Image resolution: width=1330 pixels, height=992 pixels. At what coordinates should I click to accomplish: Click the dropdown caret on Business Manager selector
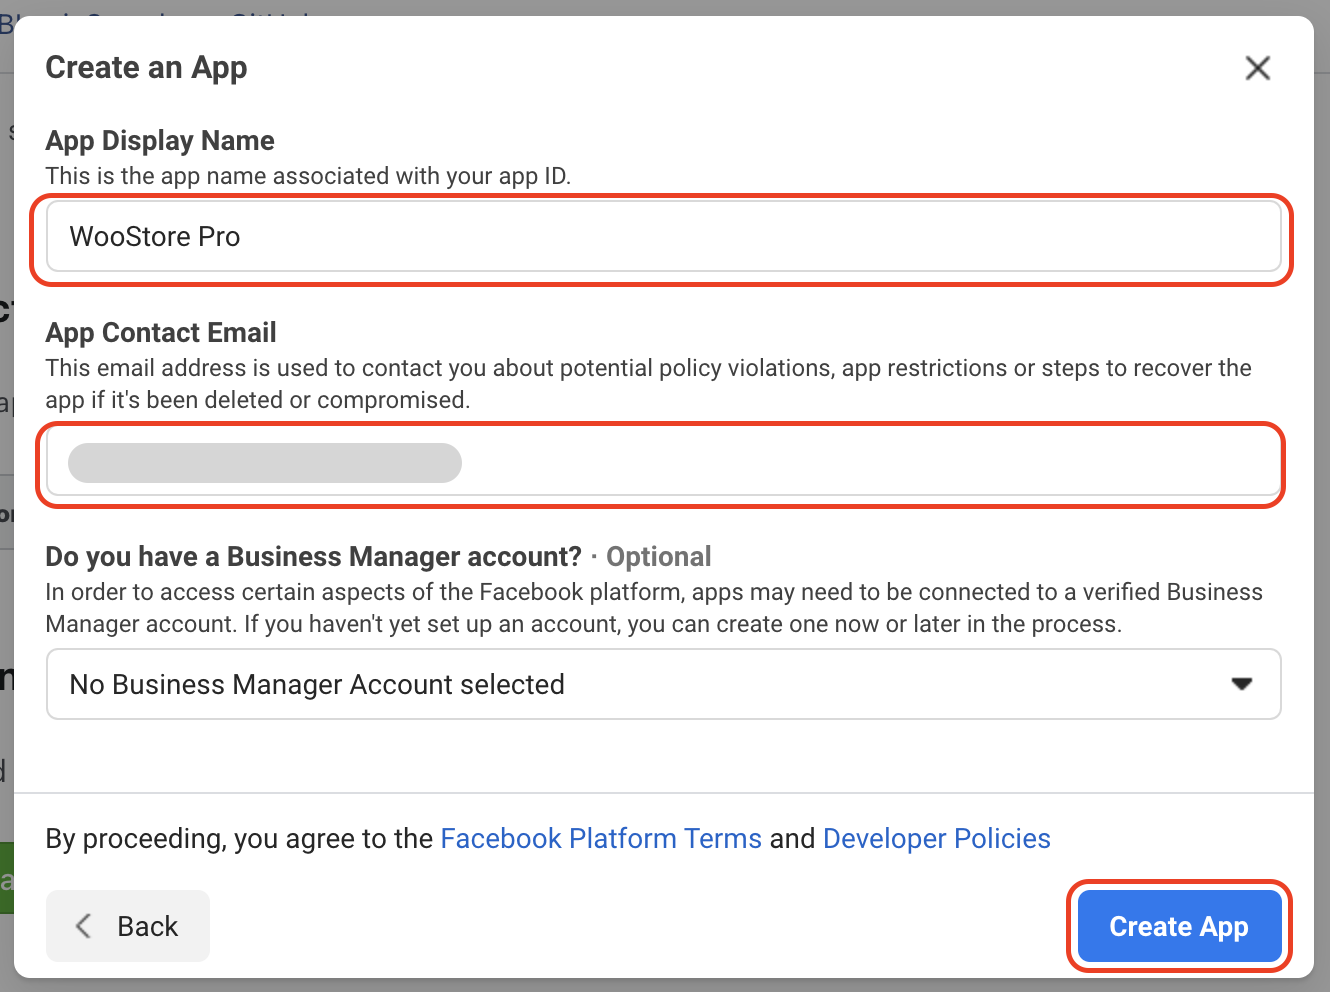pyautogui.click(x=1242, y=684)
